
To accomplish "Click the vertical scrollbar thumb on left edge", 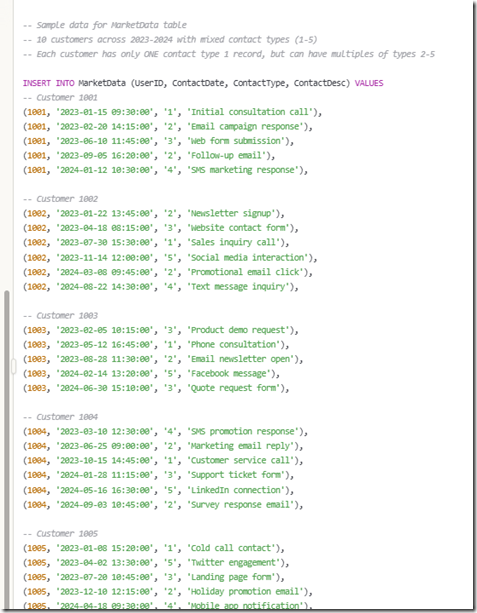I will click(x=6, y=449).
